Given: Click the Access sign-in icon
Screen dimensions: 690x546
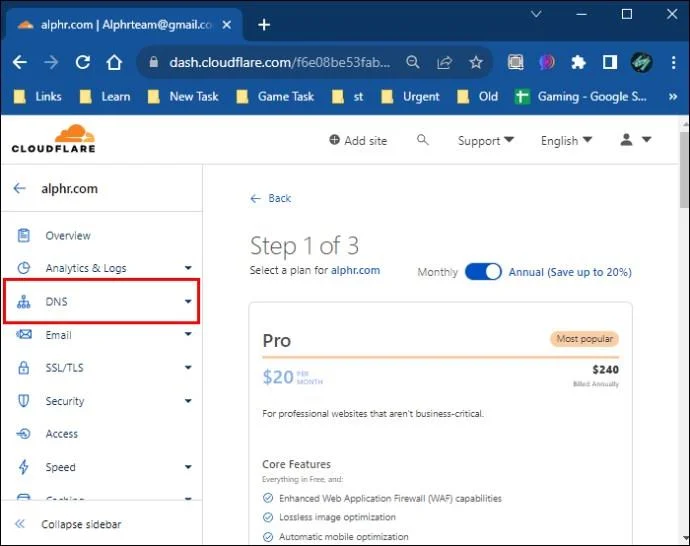Looking at the screenshot, I should pyautogui.click(x=24, y=434).
